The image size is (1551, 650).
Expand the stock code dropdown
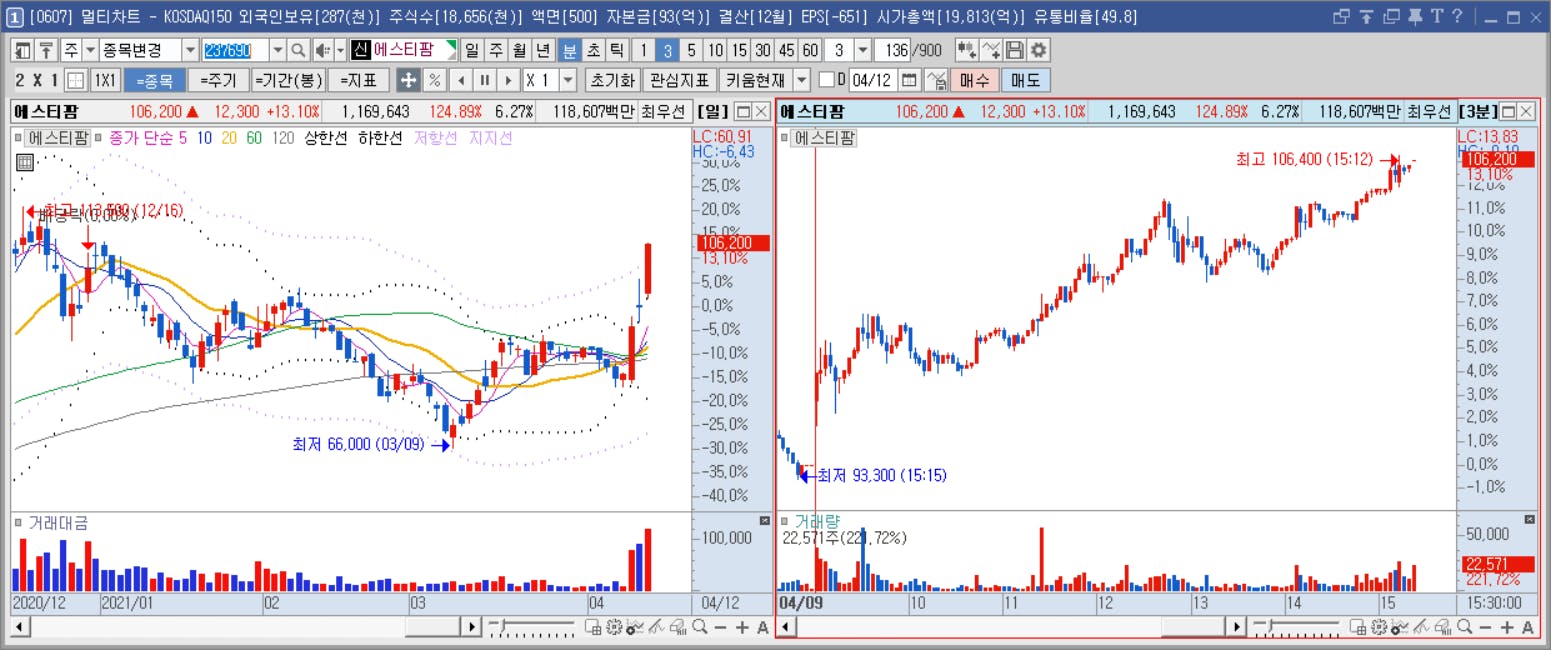(278, 50)
